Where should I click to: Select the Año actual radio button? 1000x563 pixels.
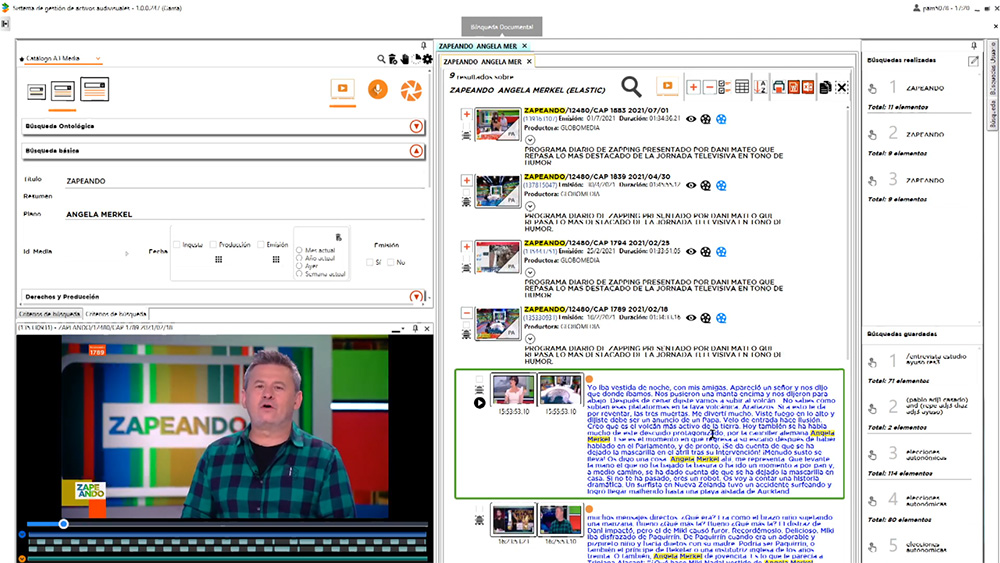299,259
